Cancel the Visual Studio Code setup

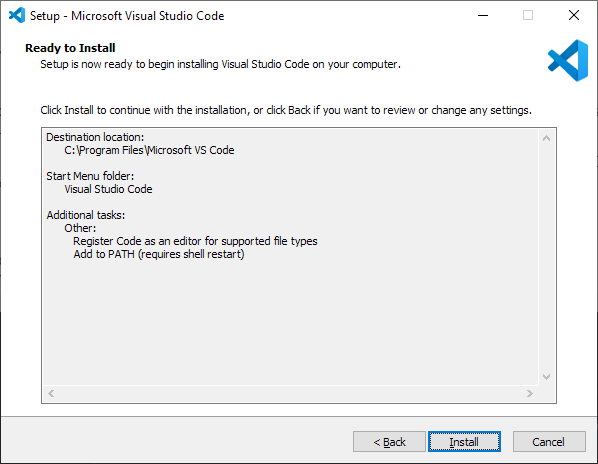coord(549,442)
